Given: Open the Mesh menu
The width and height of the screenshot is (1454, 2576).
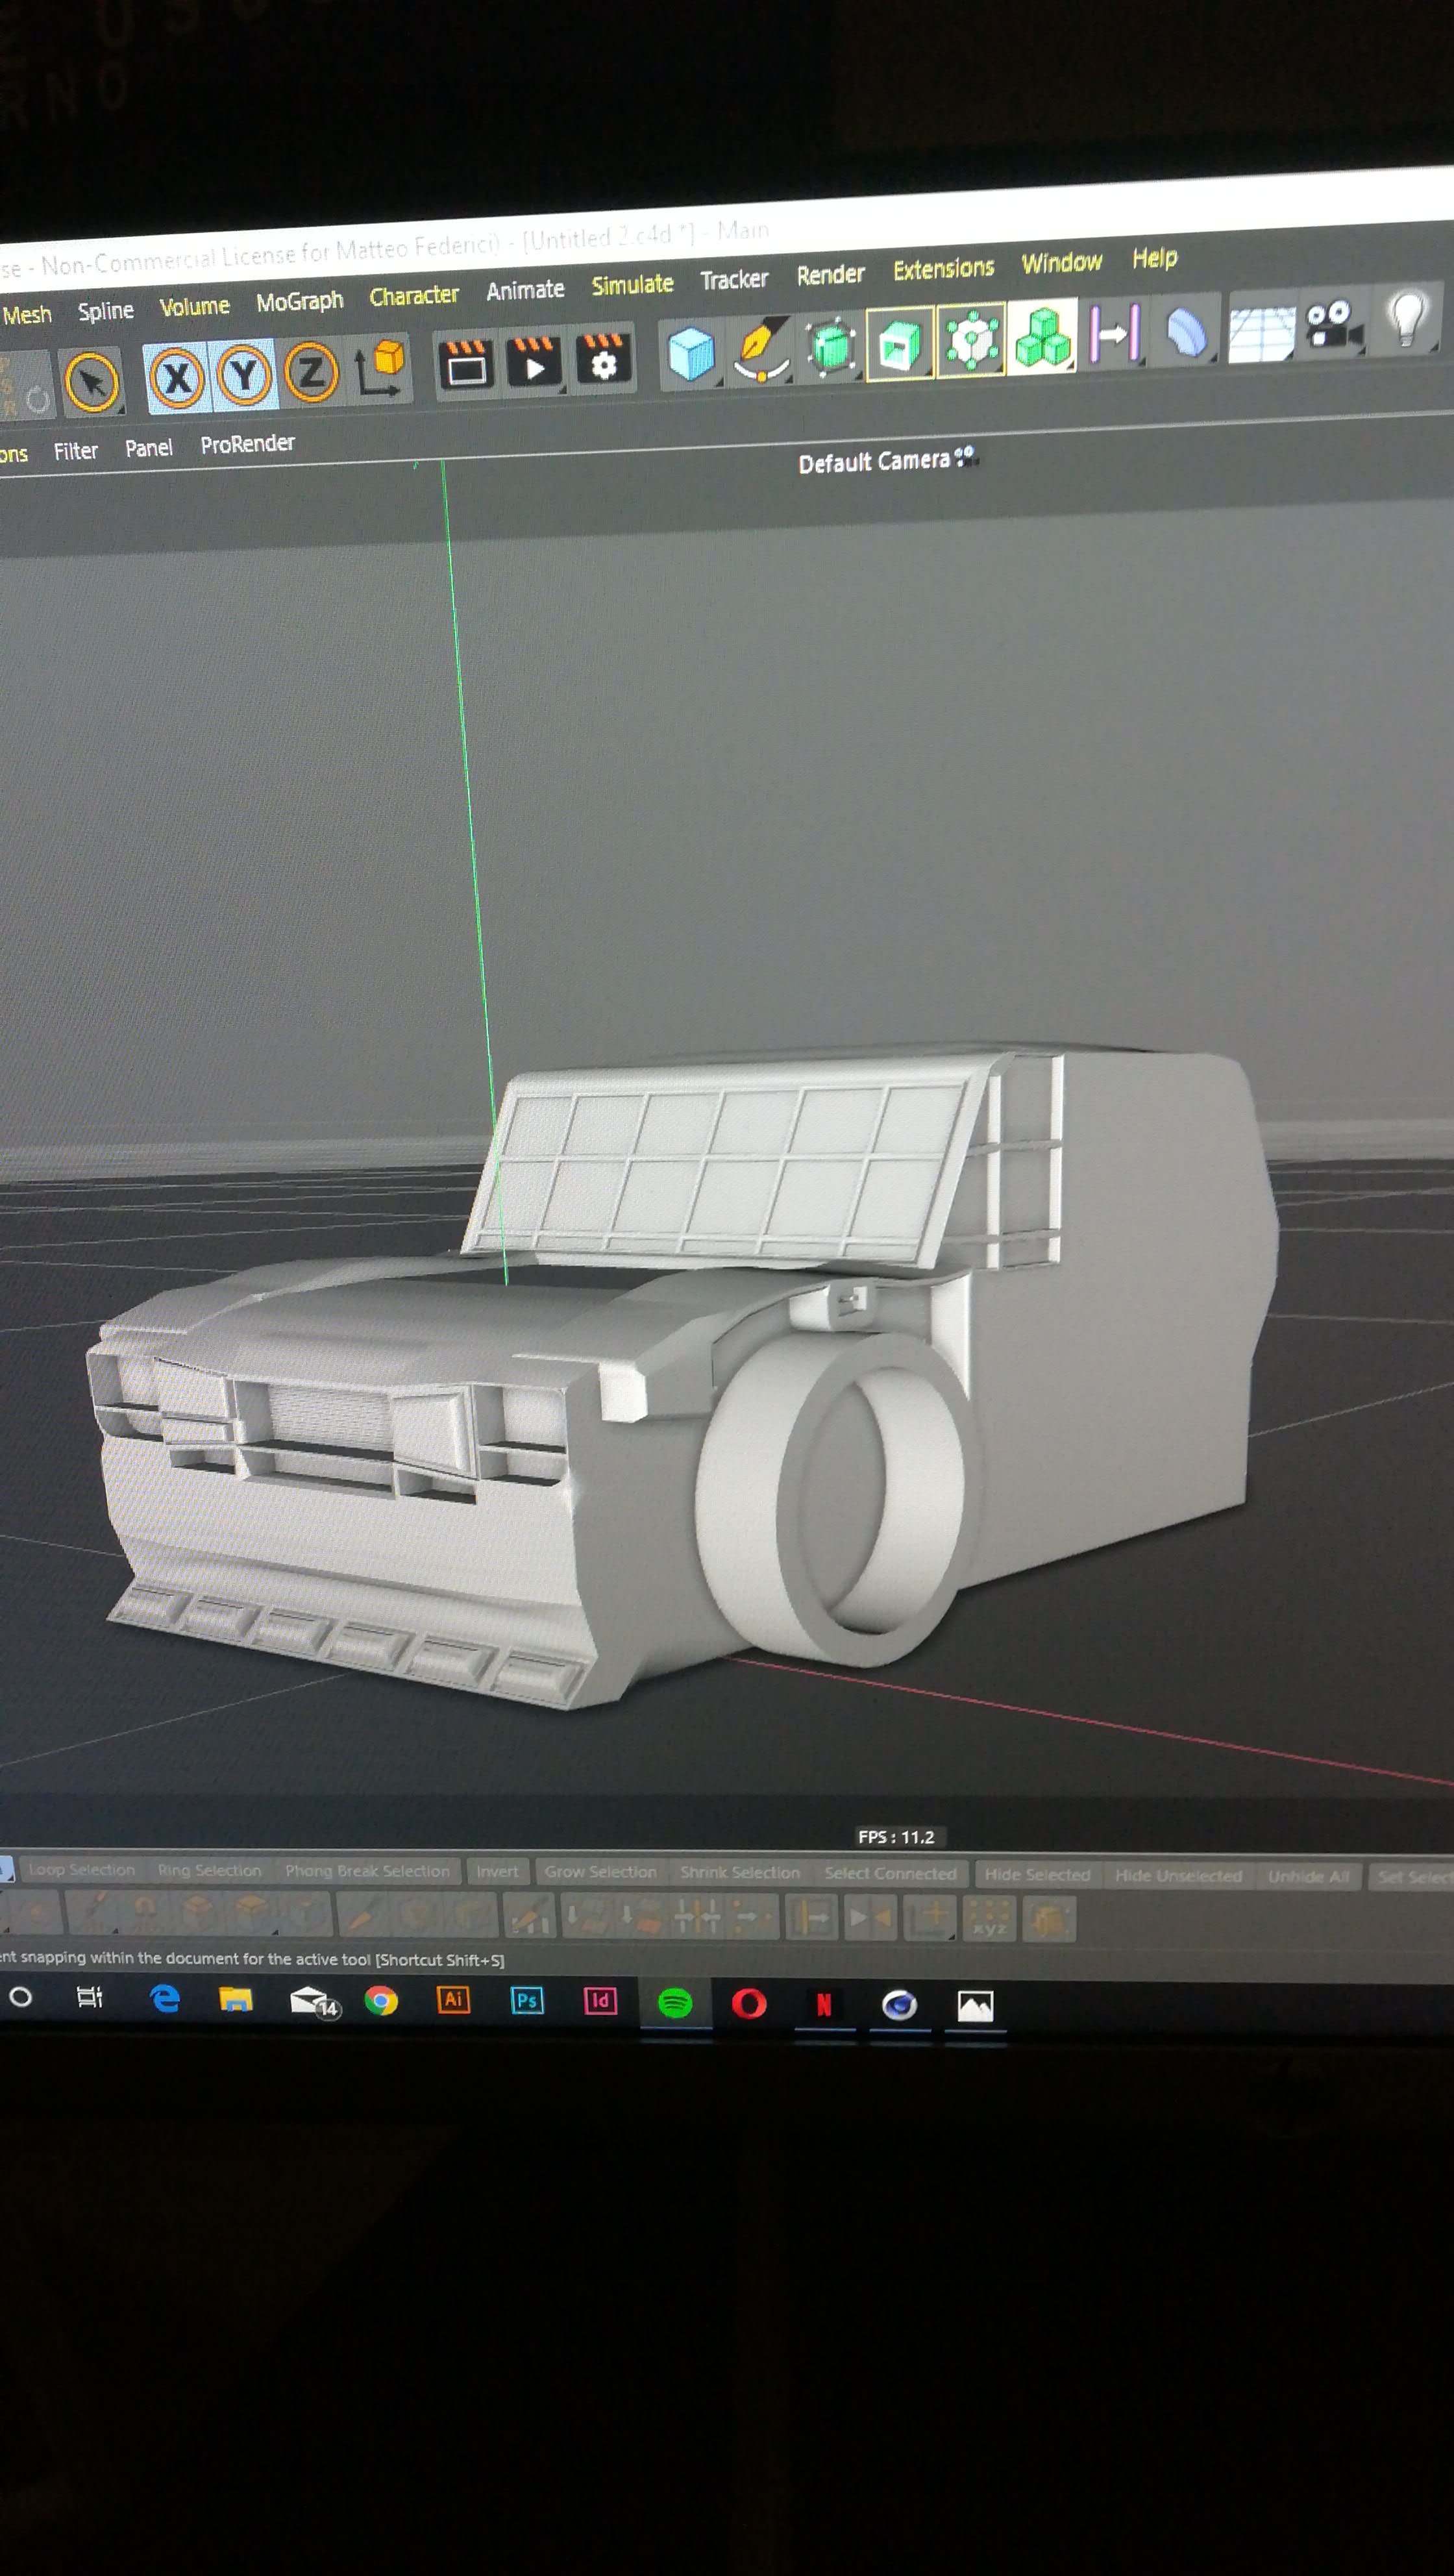Looking at the screenshot, I should tap(27, 314).
